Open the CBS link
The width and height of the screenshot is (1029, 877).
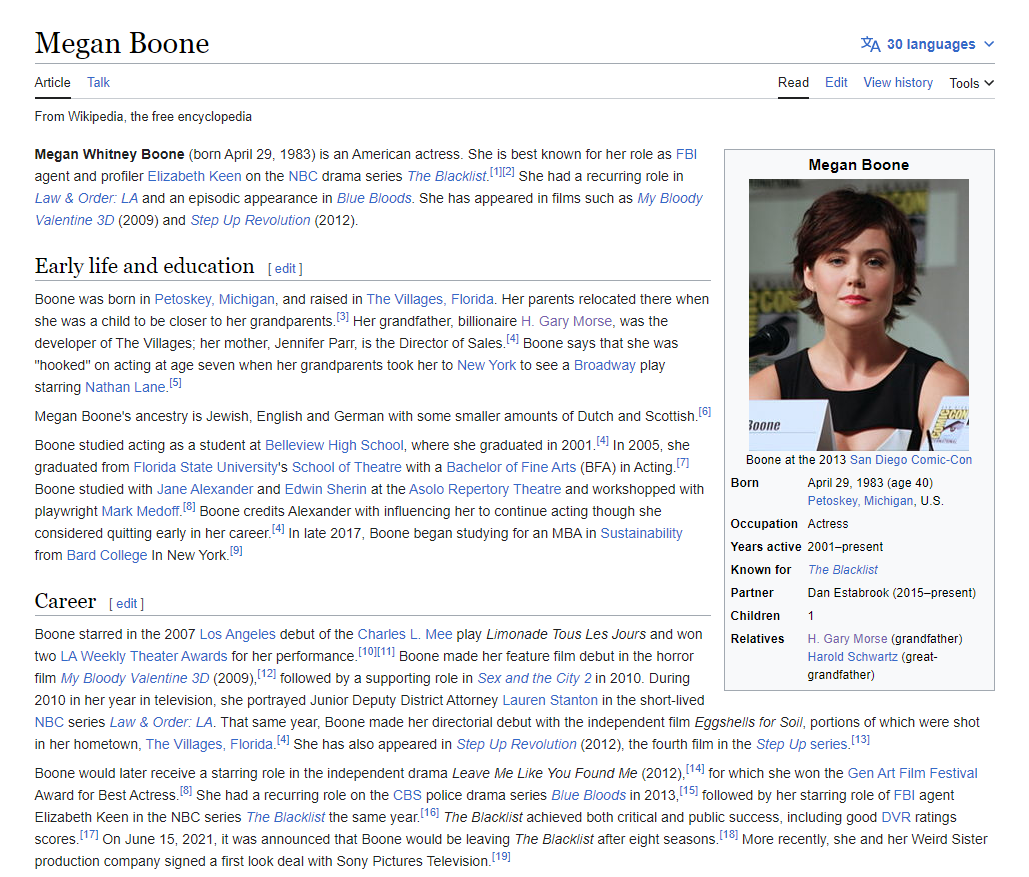tap(407, 796)
